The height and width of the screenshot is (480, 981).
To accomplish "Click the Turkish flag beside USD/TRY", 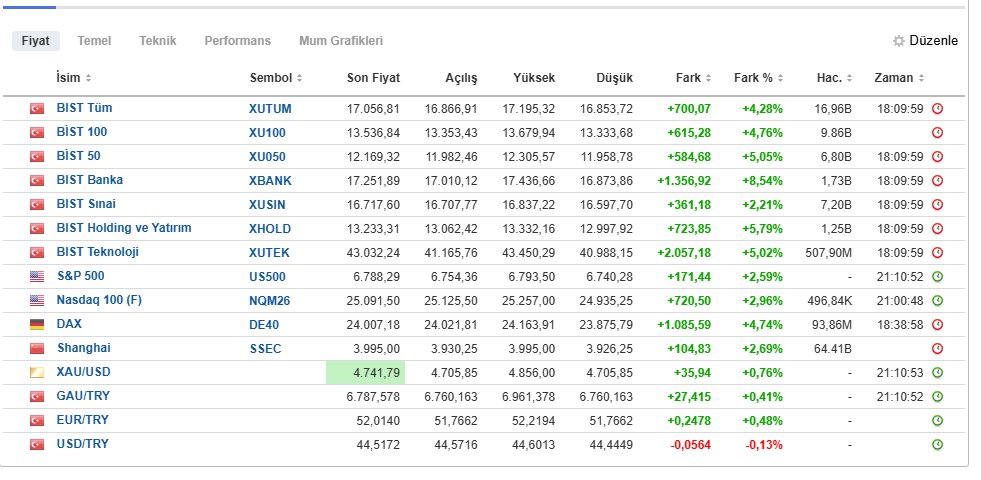I will (x=37, y=445).
